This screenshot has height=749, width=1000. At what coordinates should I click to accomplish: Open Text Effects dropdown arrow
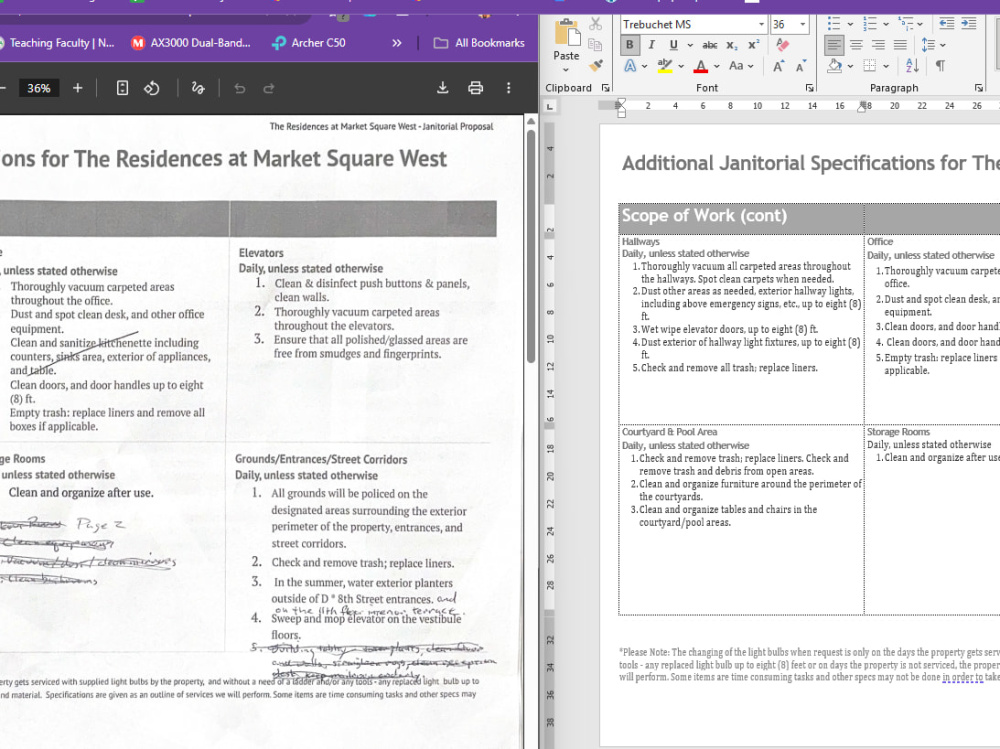pos(645,66)
